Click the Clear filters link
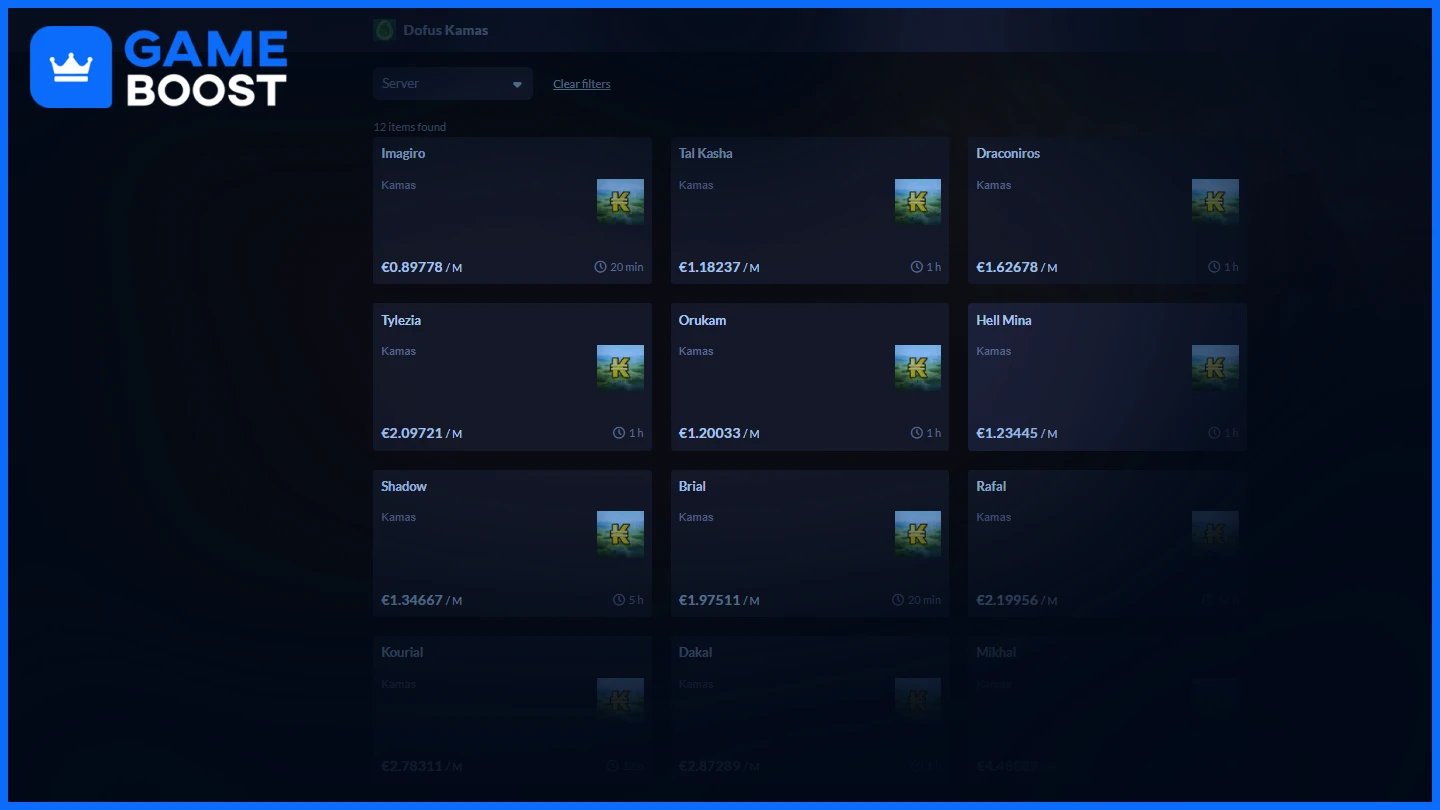The width and height of the screenshot is (1440, 810). (x=582, y=84)
